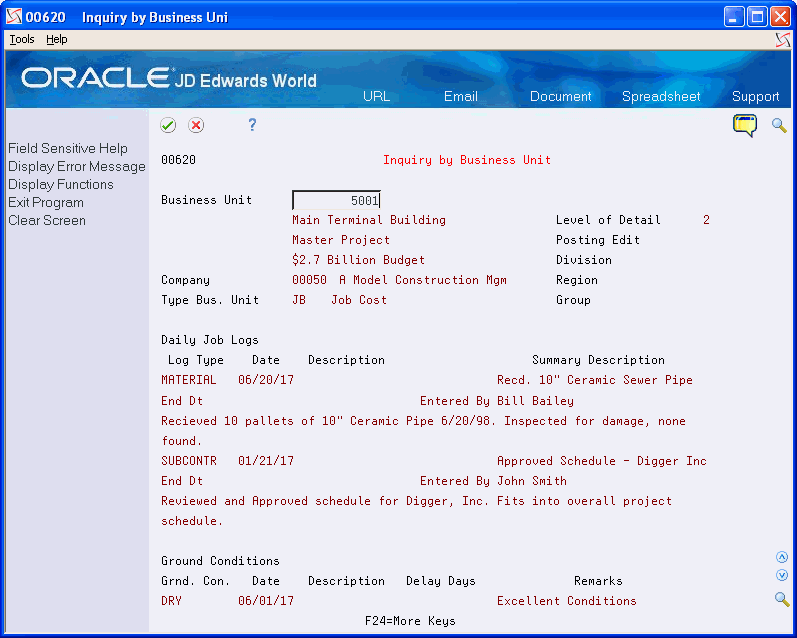Click the 'Daily Job Logs' heading

209,340
